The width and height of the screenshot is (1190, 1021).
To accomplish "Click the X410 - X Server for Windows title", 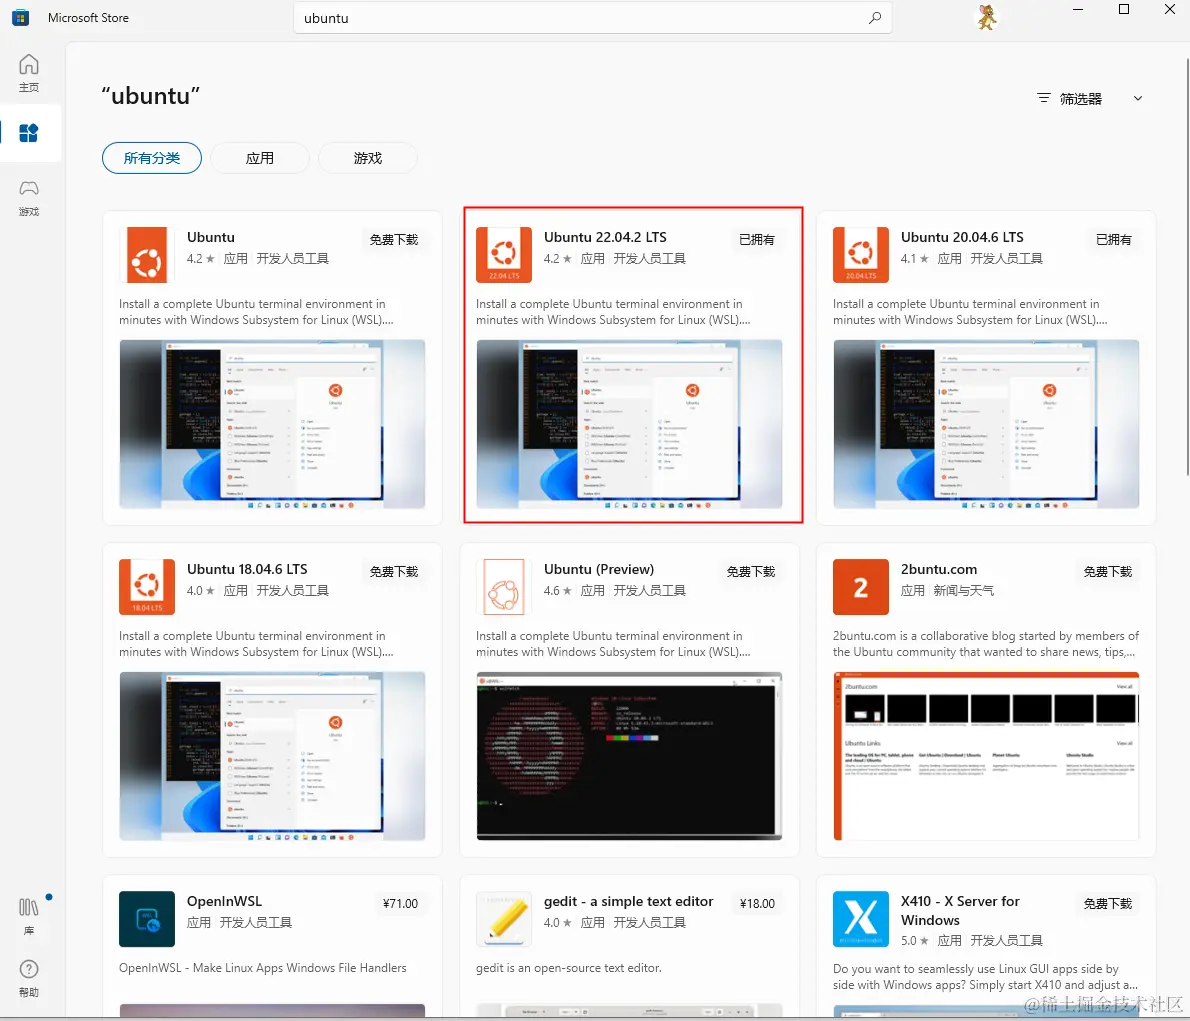I will 960,910.
